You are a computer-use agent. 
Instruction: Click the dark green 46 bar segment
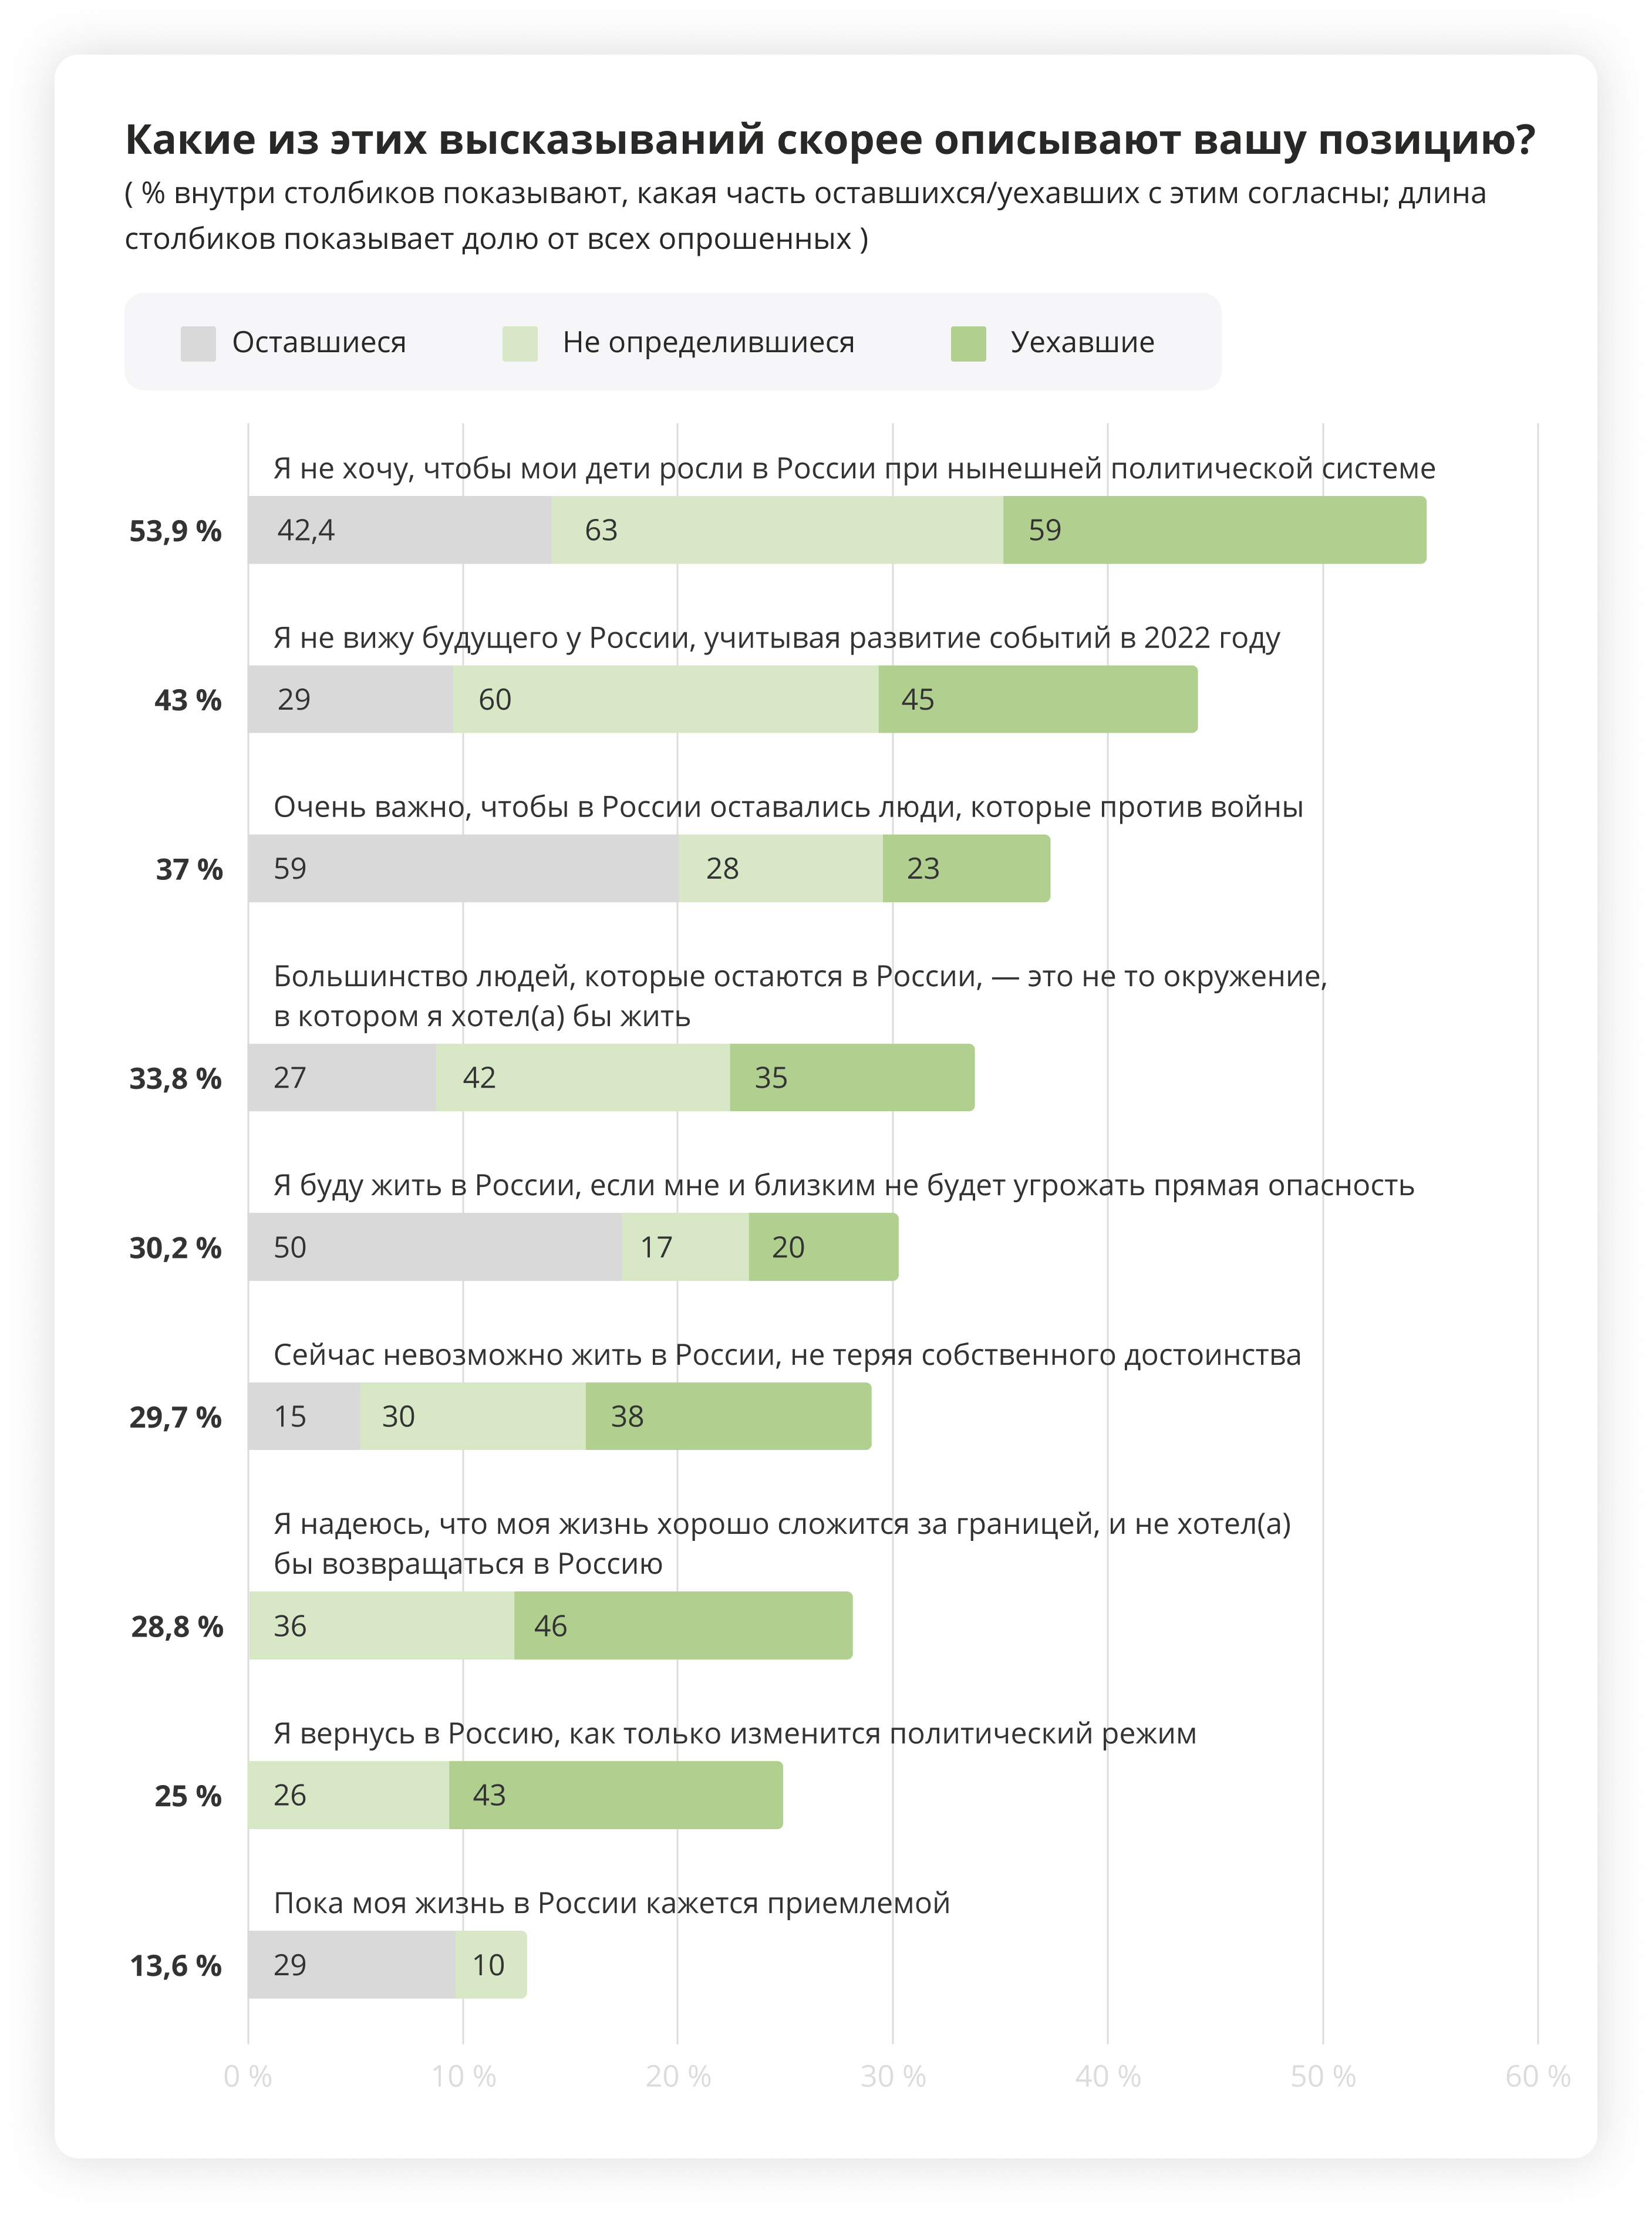683,1626
